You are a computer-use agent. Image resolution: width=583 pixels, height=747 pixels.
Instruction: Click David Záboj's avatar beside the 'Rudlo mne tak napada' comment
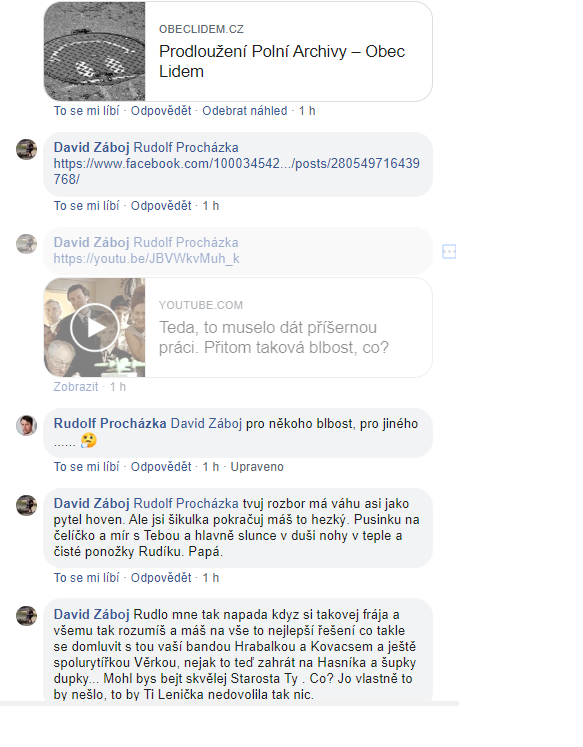(x=27, y=616)
